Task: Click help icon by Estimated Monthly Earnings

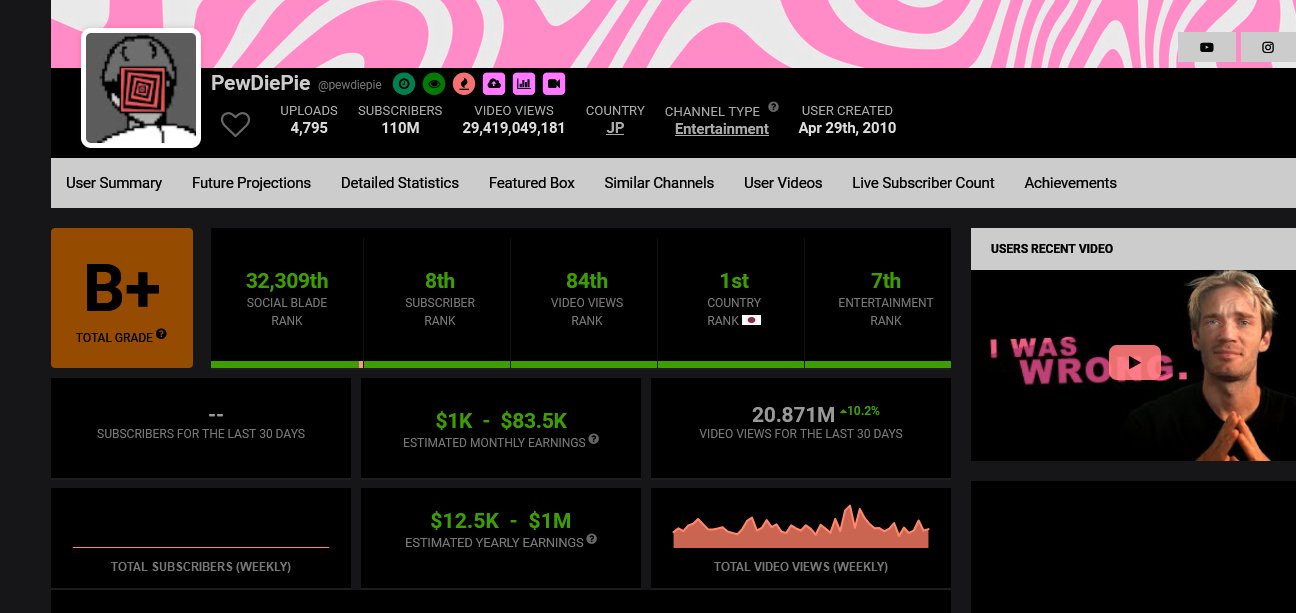Action: pyautogui.click(x=594, y=438)
